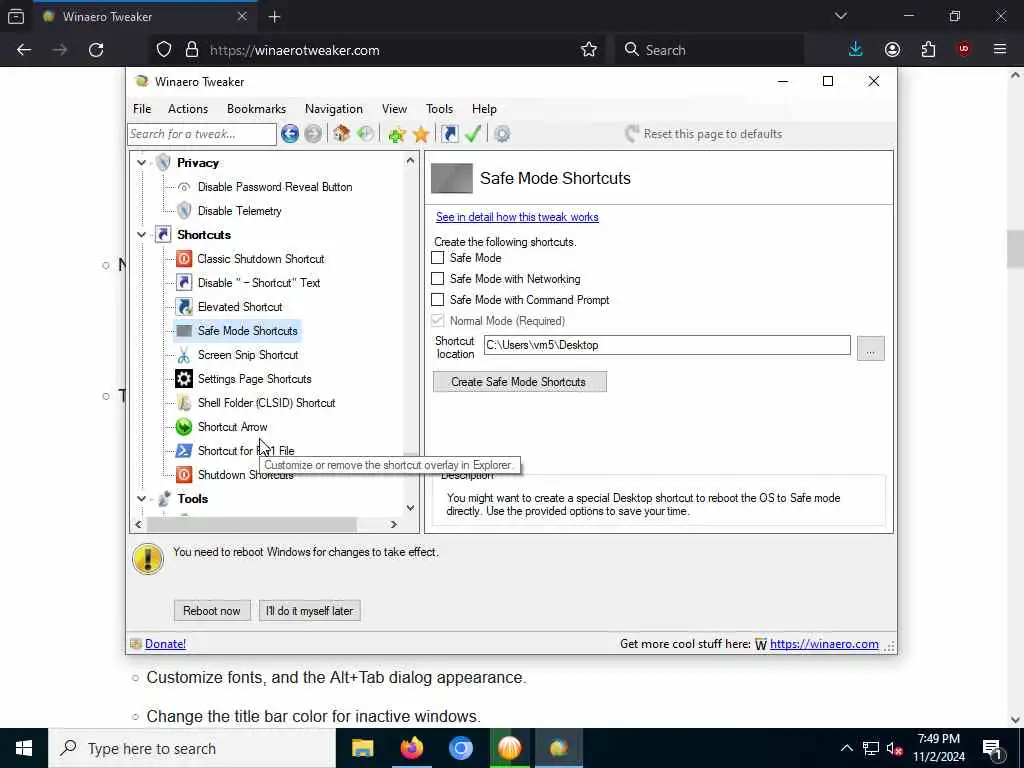Focus the Search for a tweak field
Viewport: 1024px width, 768px height.
point(202,134)
